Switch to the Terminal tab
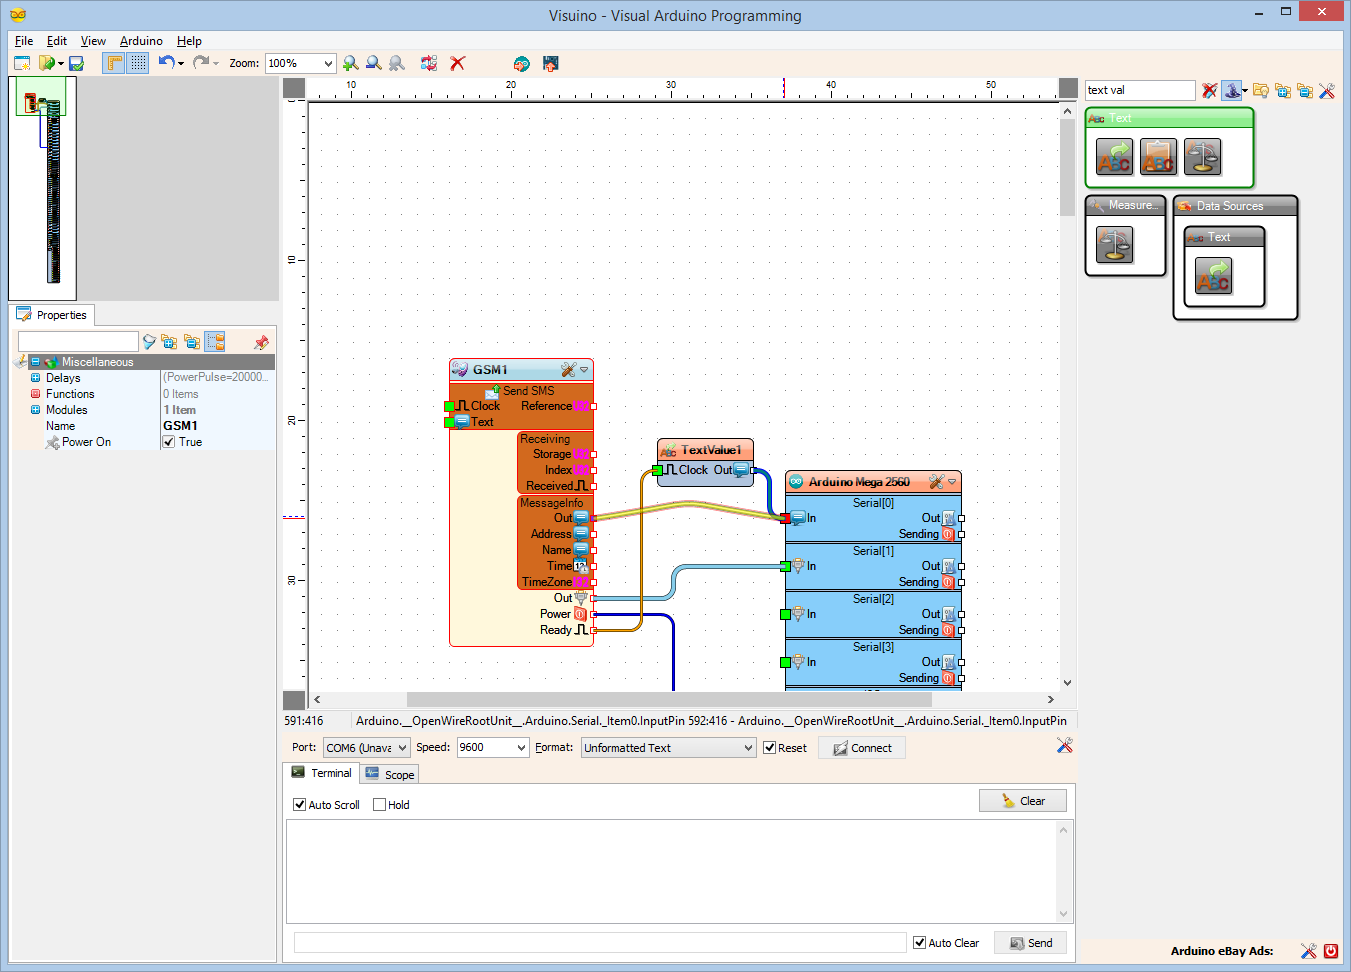 pyautogui.click(x=322, y=773)
